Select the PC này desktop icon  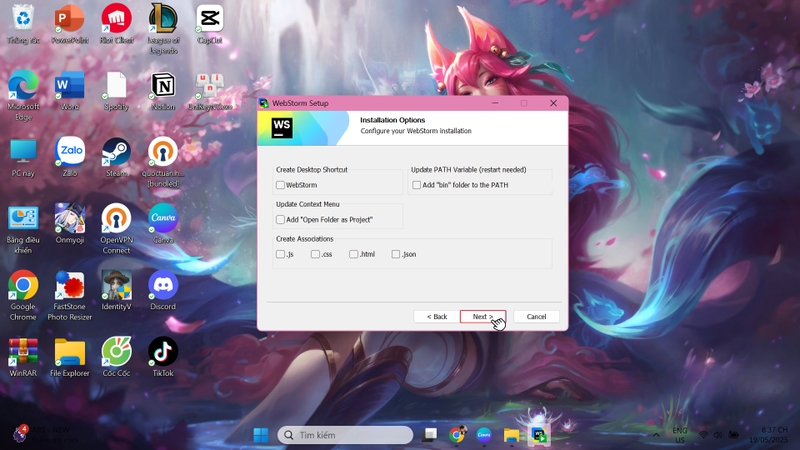(x=23, y=158)
